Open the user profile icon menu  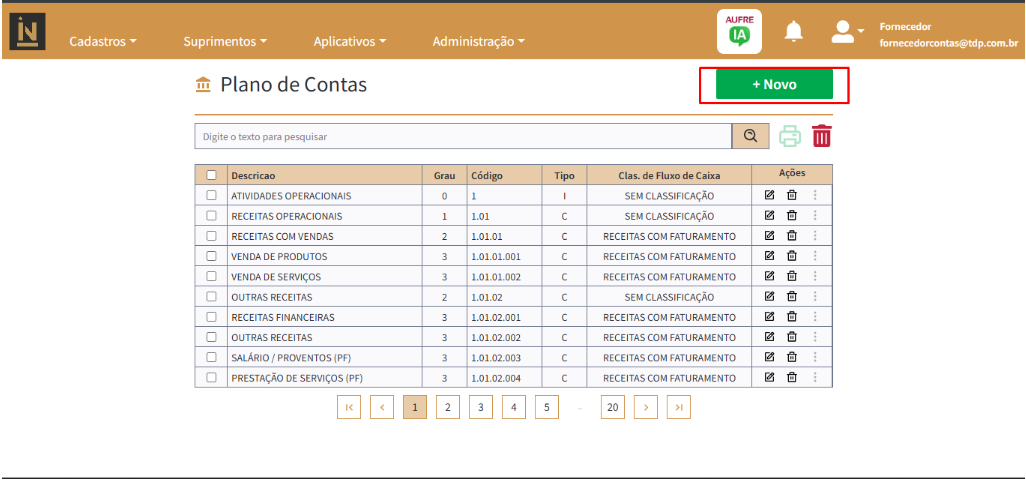[x=847, y=31]
